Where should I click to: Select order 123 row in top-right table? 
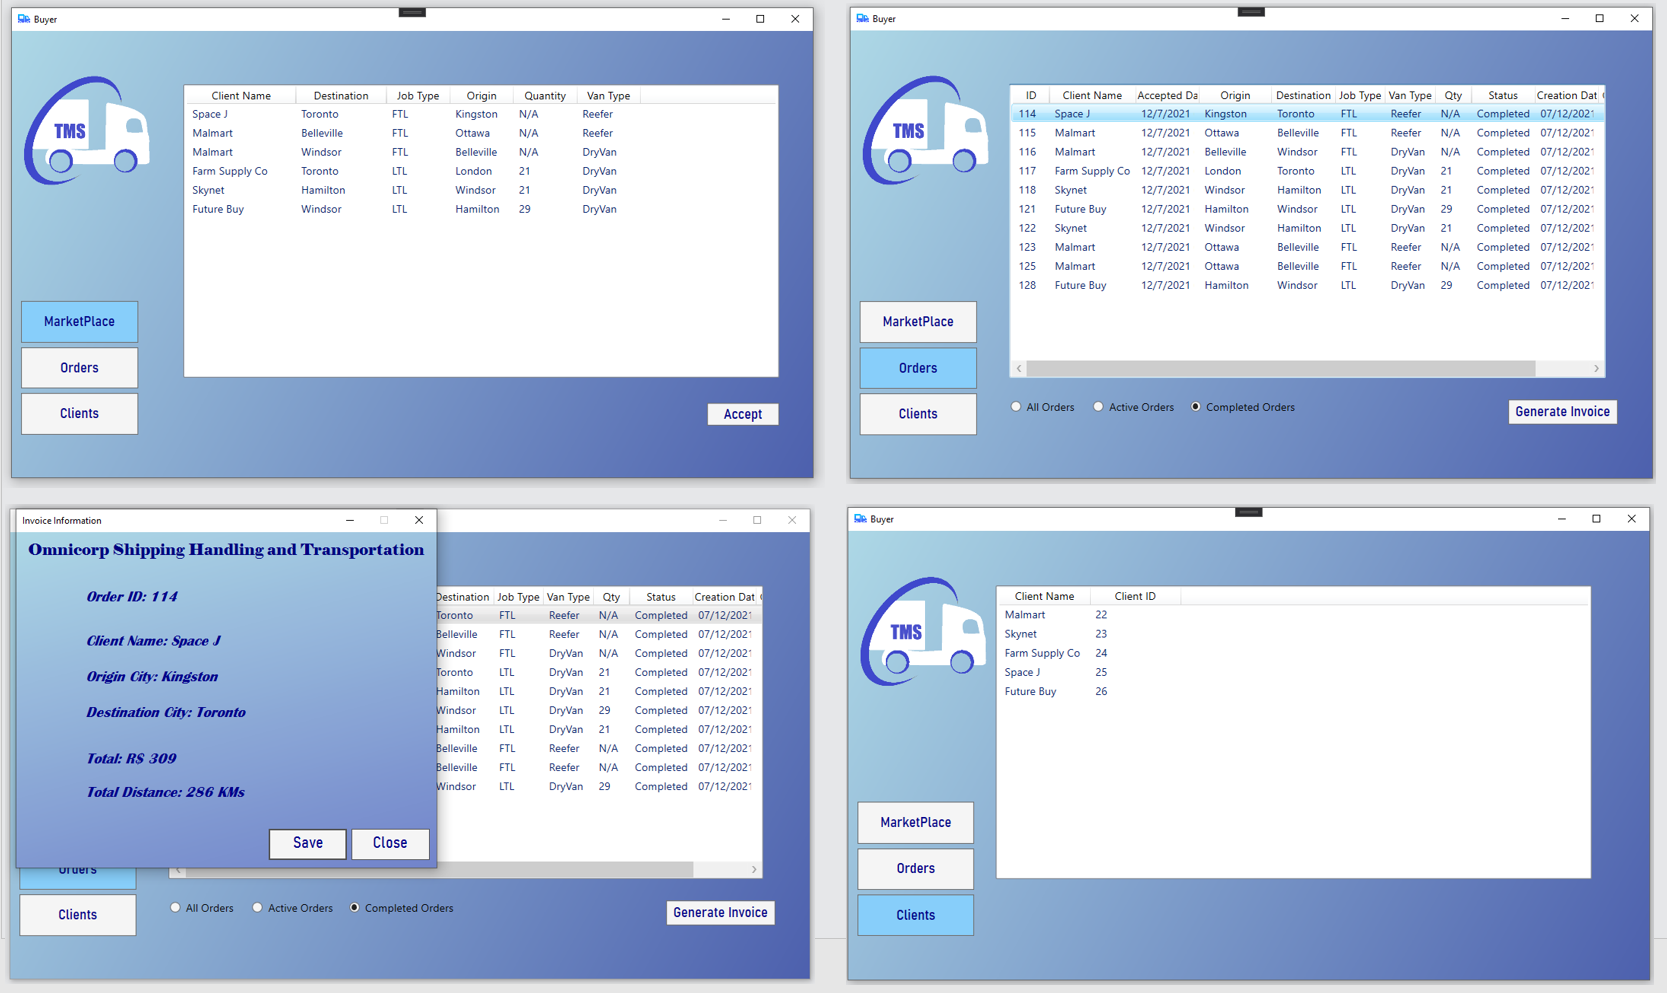pos(1307,247)
